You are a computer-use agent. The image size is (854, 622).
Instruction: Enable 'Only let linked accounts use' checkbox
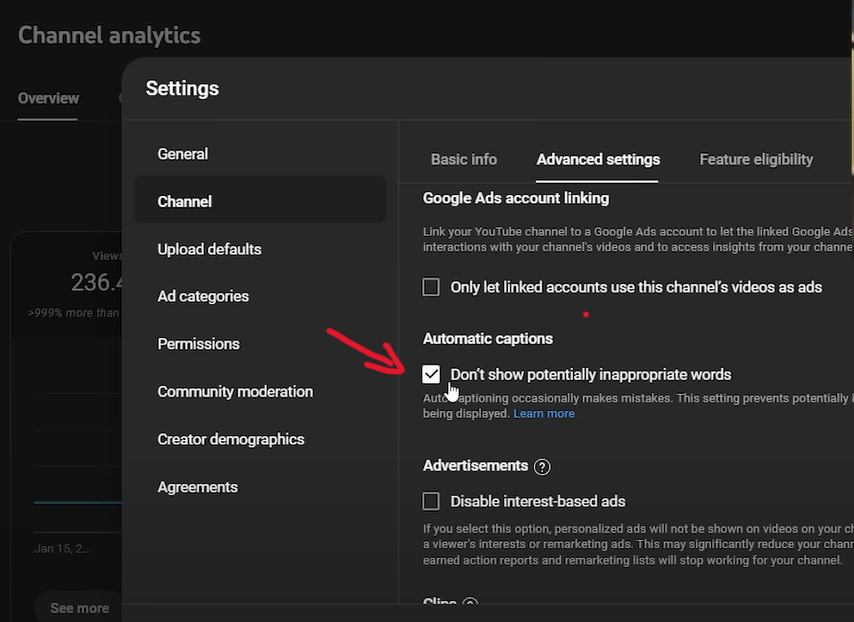(431, 288)
